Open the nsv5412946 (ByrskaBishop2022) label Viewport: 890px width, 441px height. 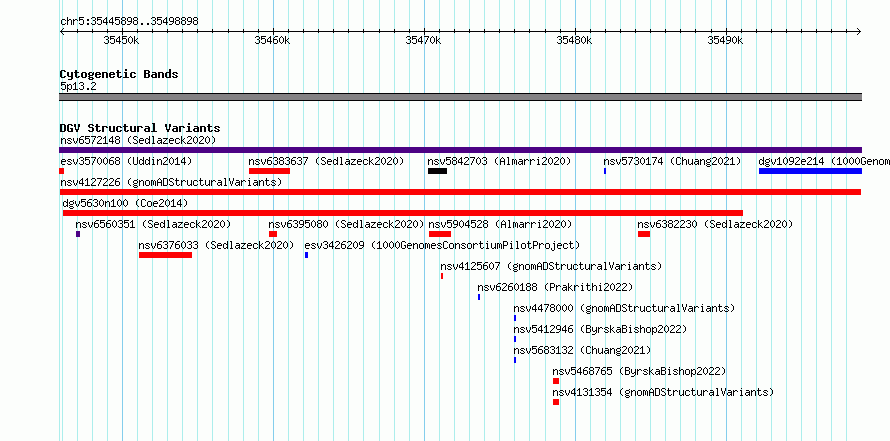click(x=601, y=329)
